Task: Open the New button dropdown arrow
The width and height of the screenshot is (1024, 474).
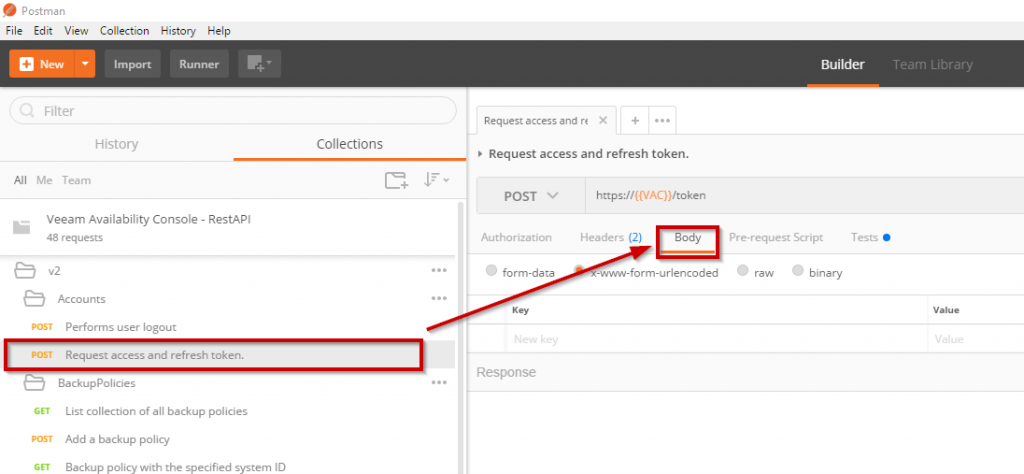Action: coord(85,64)
